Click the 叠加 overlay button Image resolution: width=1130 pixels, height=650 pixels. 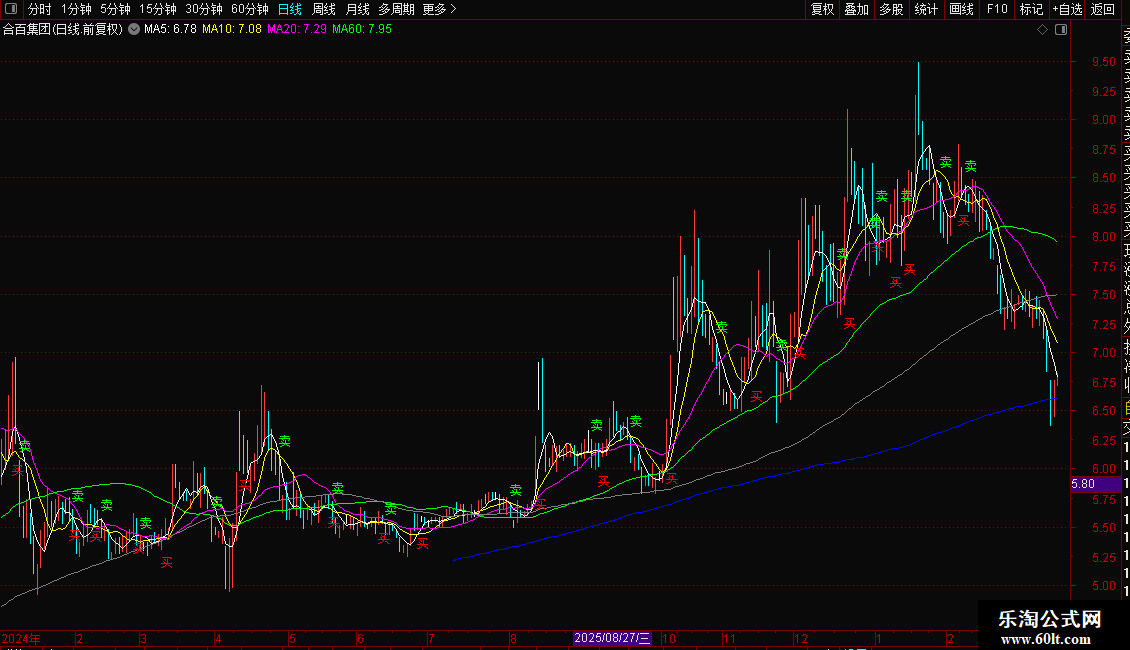(857, 9)
